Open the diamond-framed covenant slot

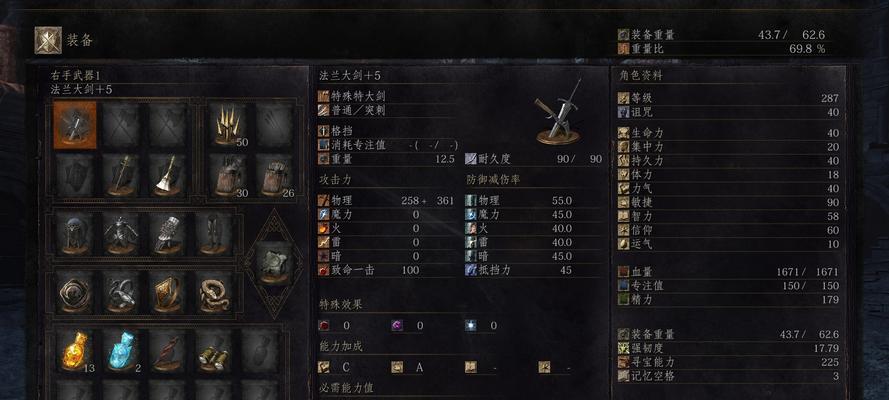point(274,262)
